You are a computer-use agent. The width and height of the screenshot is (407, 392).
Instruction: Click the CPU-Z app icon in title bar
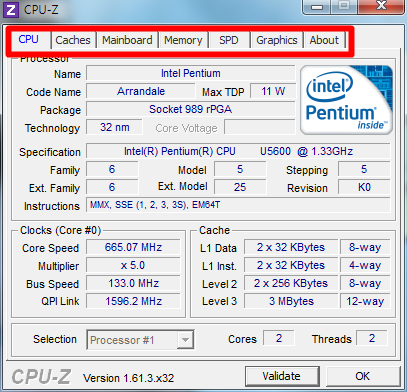[x=11, y=10]
